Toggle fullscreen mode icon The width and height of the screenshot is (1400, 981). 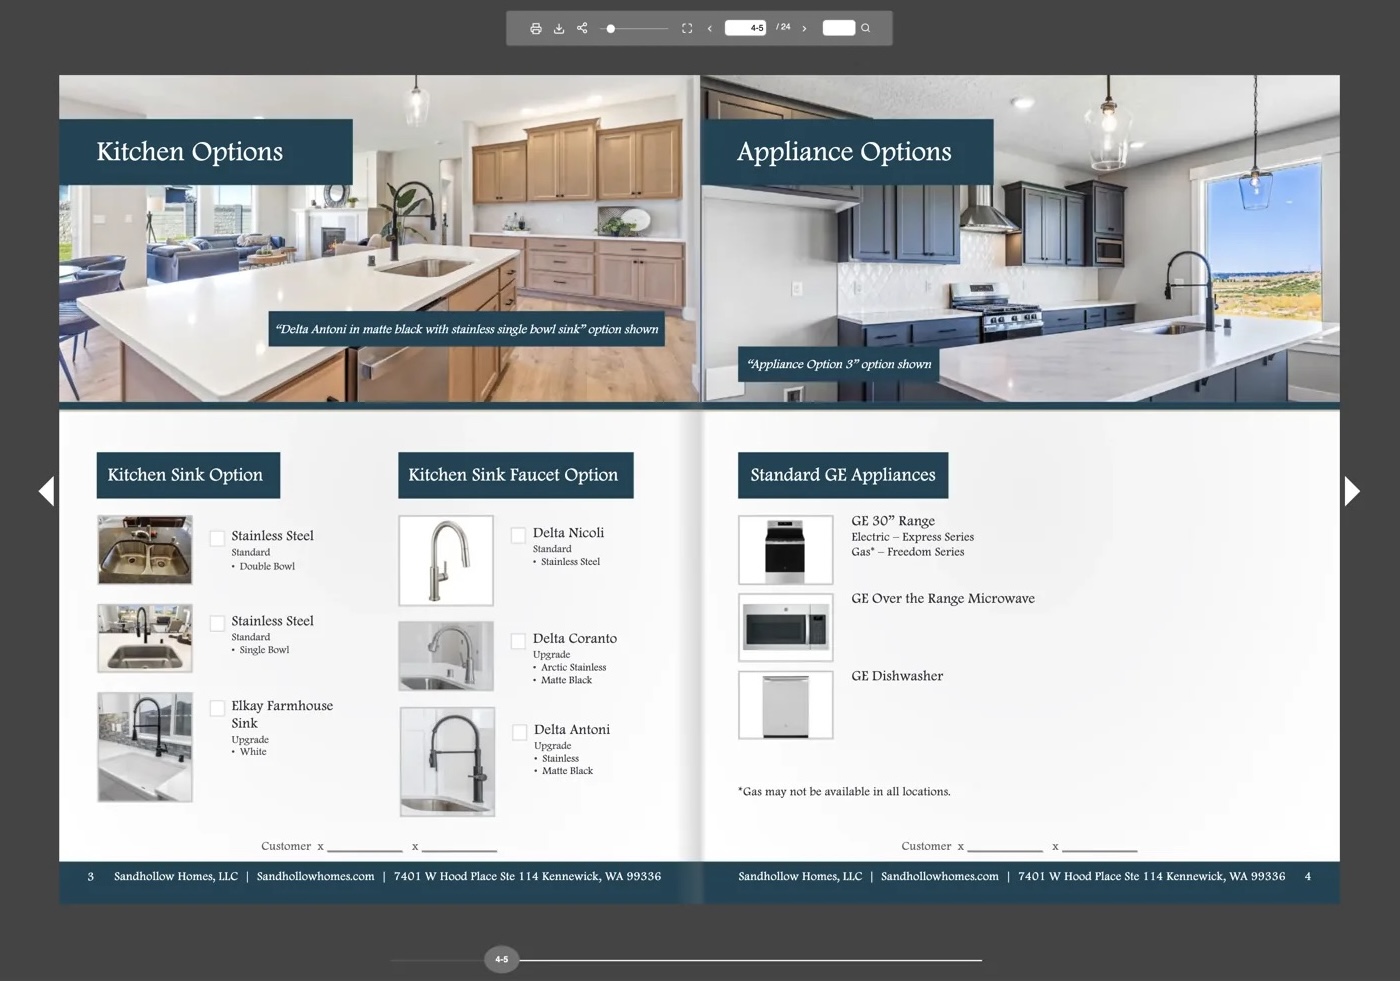click(687, 29)
